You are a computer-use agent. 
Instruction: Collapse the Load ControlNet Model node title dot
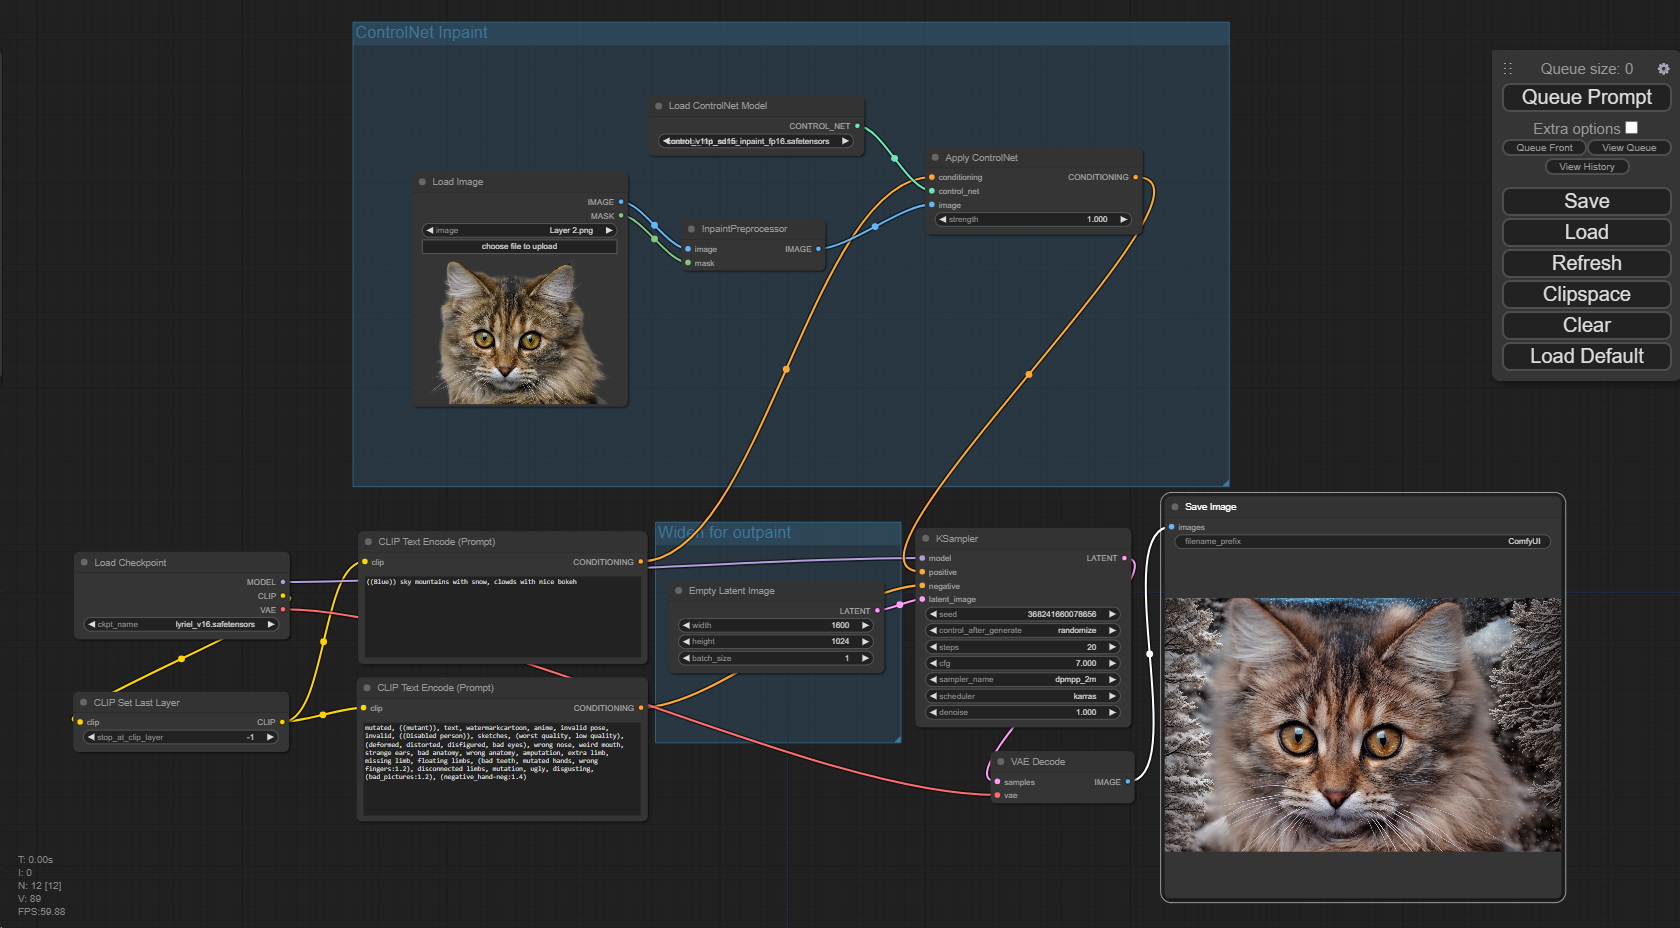[x=657, y=105]
